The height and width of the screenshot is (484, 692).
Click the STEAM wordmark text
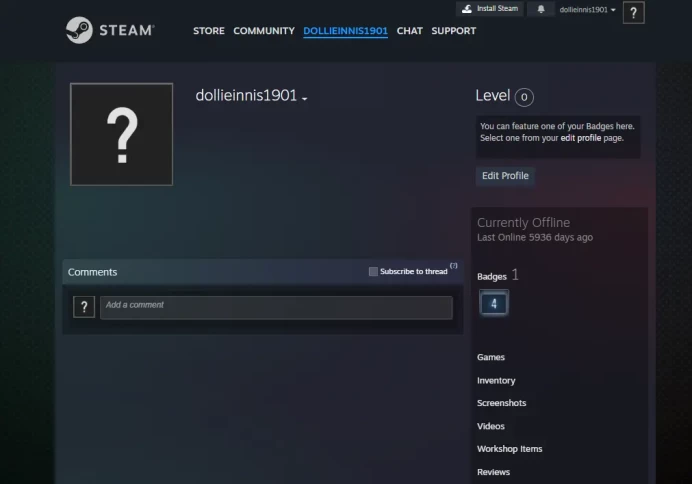click(127, 30)
